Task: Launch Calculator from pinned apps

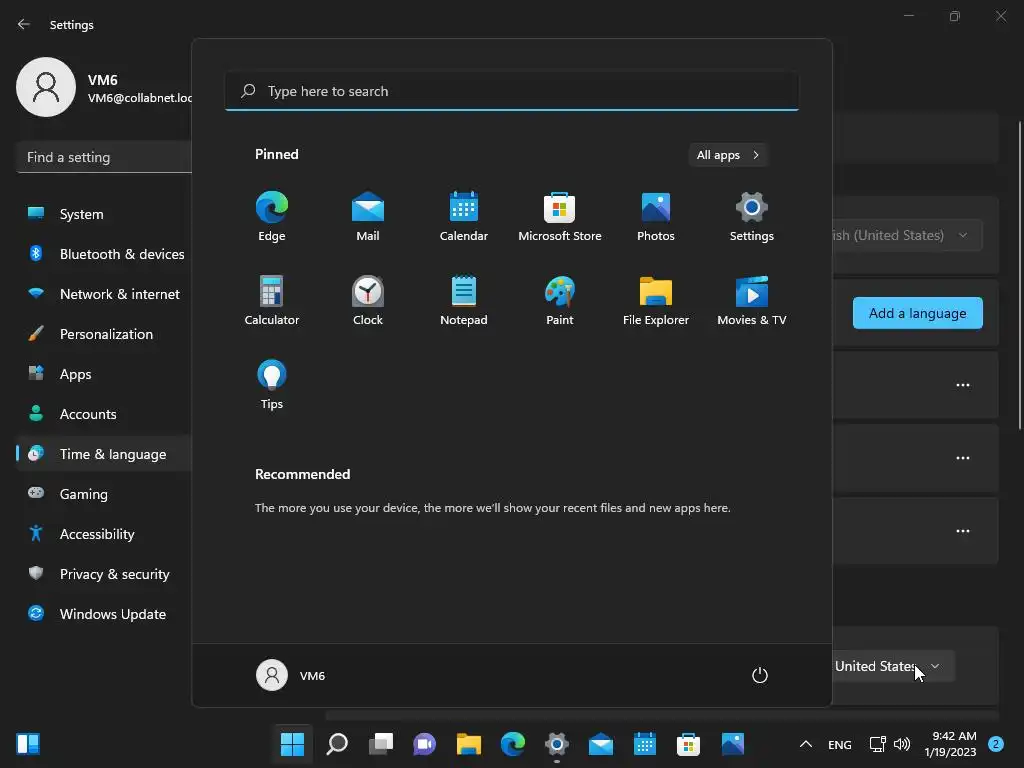Action: [x=272, y=300]
